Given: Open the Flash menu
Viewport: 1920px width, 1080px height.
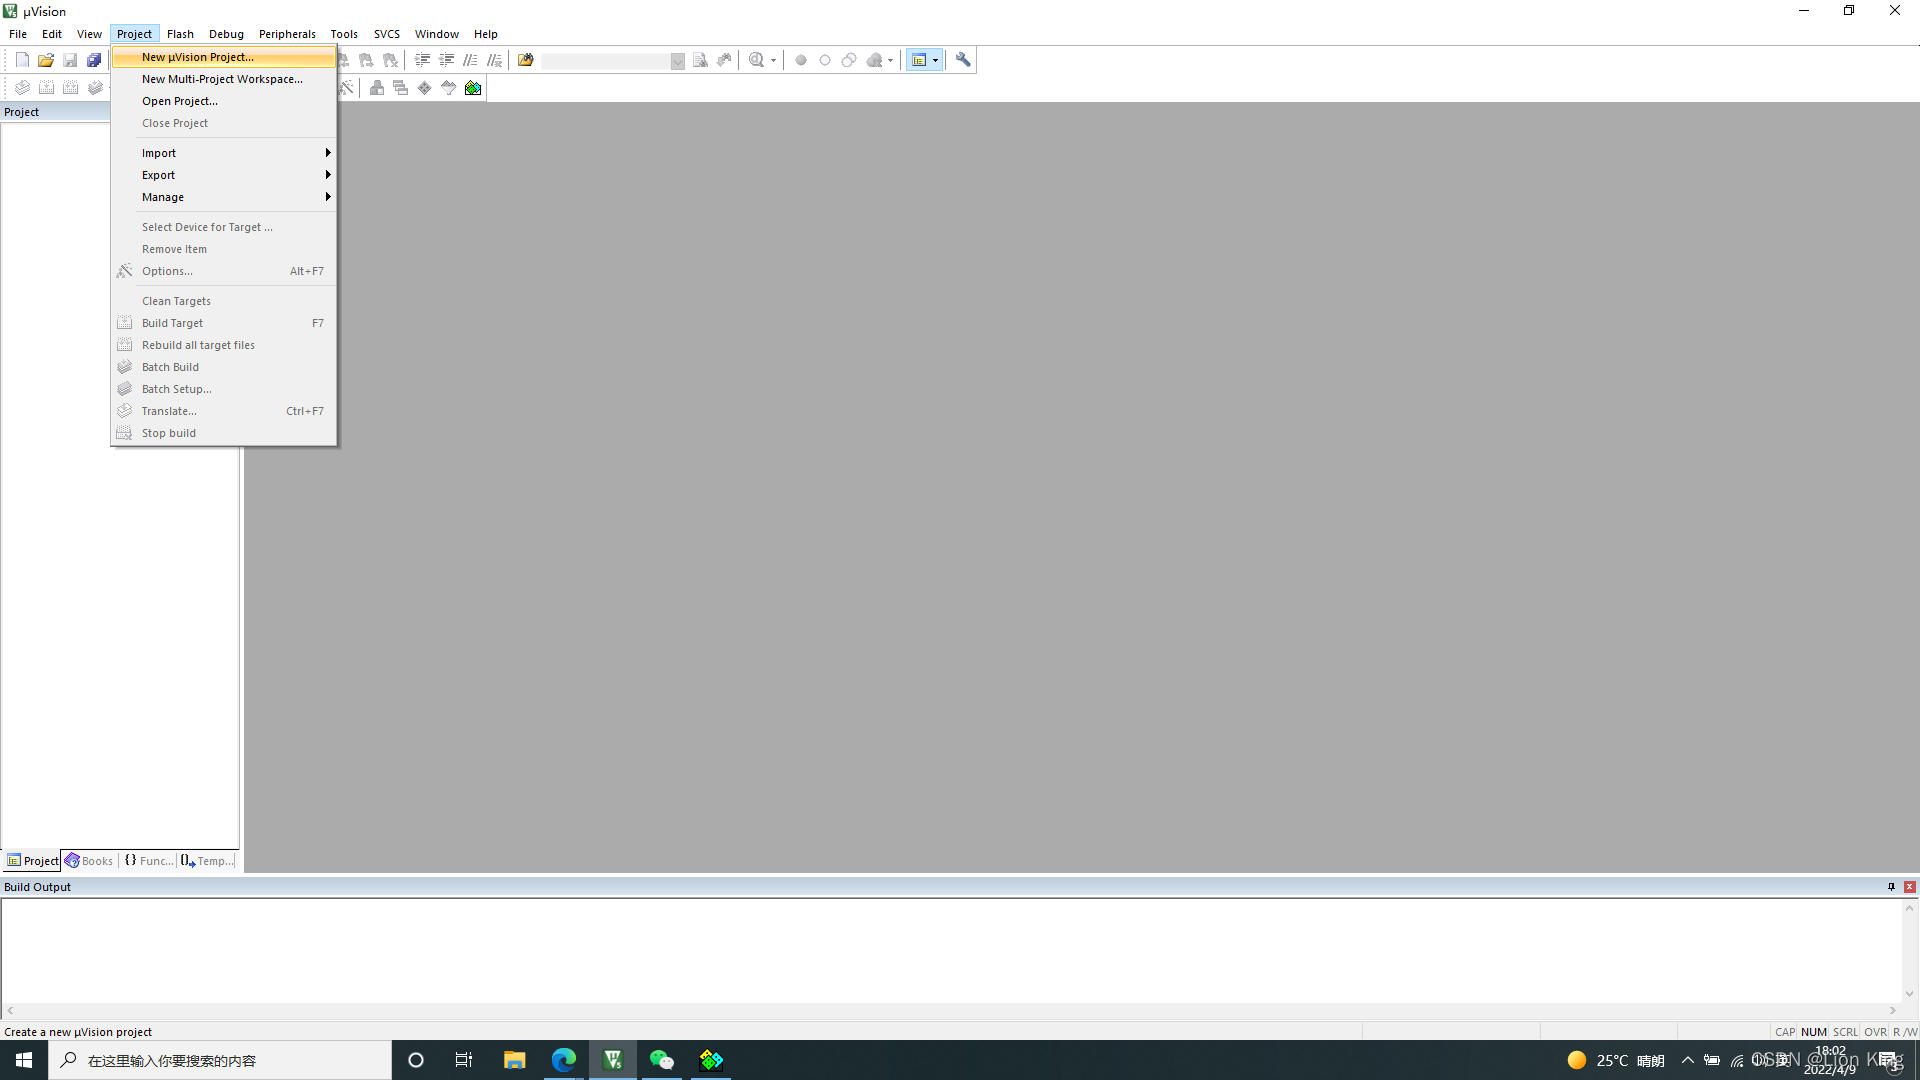Looking at the screenshot, I should pos(180,34).
